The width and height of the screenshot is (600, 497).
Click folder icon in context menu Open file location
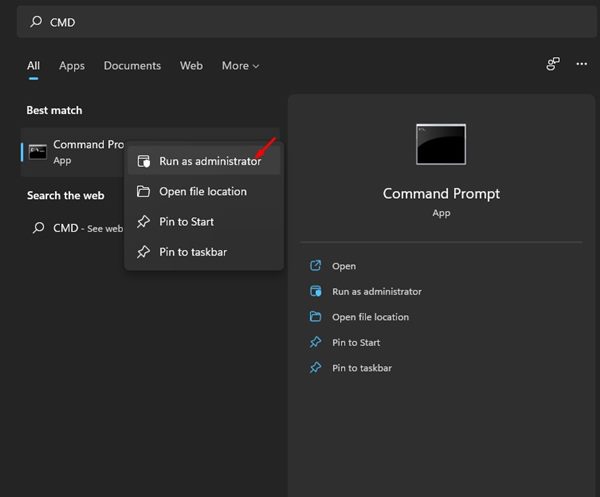click(x=143, y=191)
